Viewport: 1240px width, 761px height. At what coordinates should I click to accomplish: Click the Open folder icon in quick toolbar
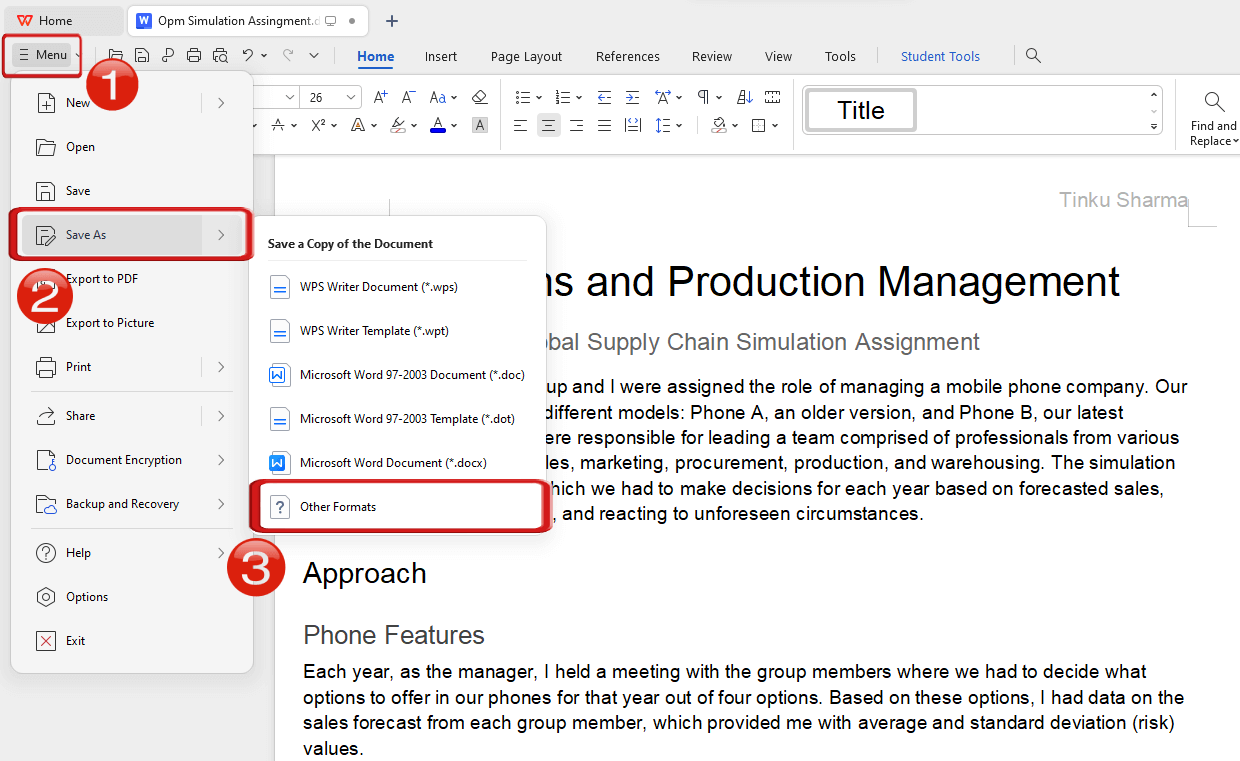[116, 56]
